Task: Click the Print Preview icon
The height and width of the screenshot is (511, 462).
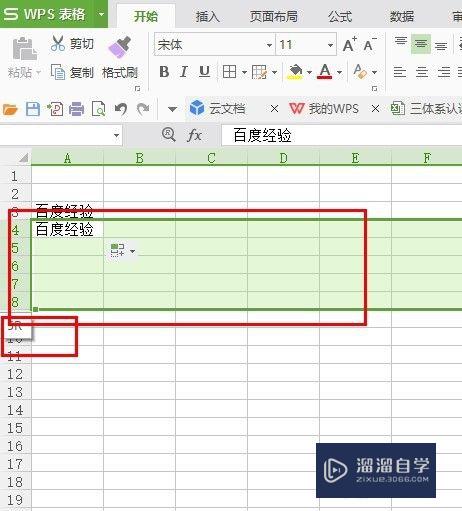Action: tap(99, 109)
